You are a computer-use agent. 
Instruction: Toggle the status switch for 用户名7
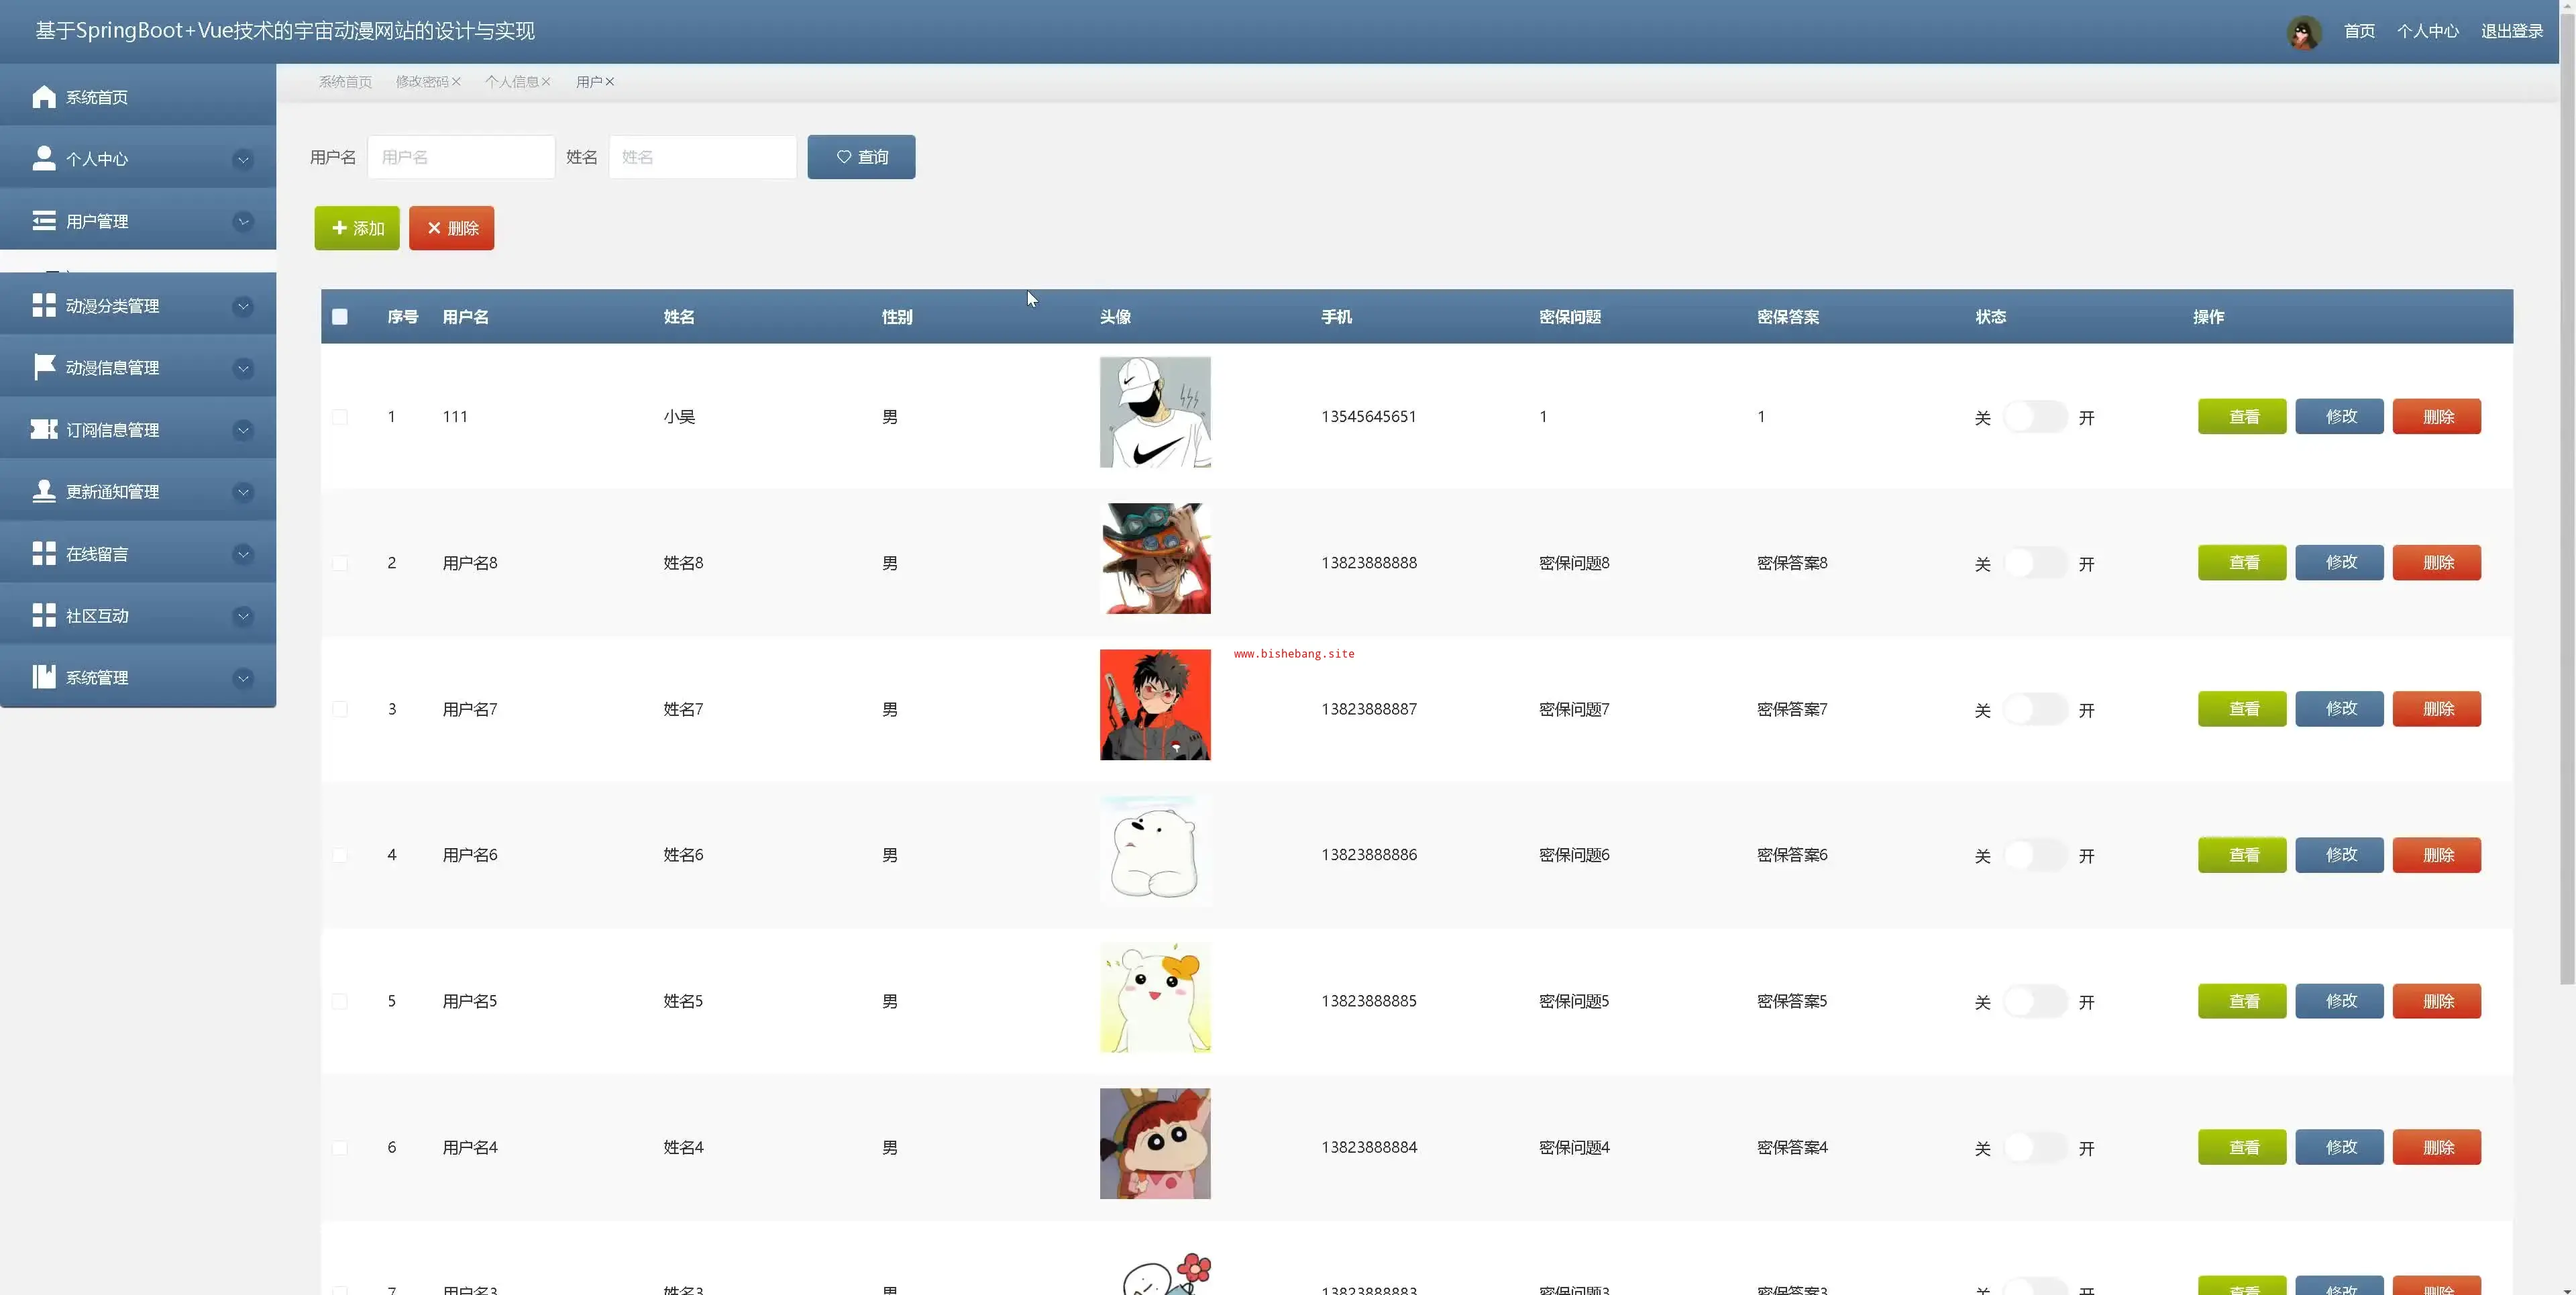tap(2034, 710)
